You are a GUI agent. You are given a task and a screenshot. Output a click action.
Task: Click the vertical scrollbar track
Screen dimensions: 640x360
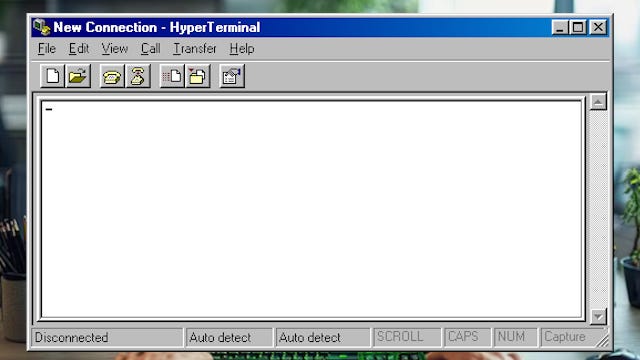598,209
